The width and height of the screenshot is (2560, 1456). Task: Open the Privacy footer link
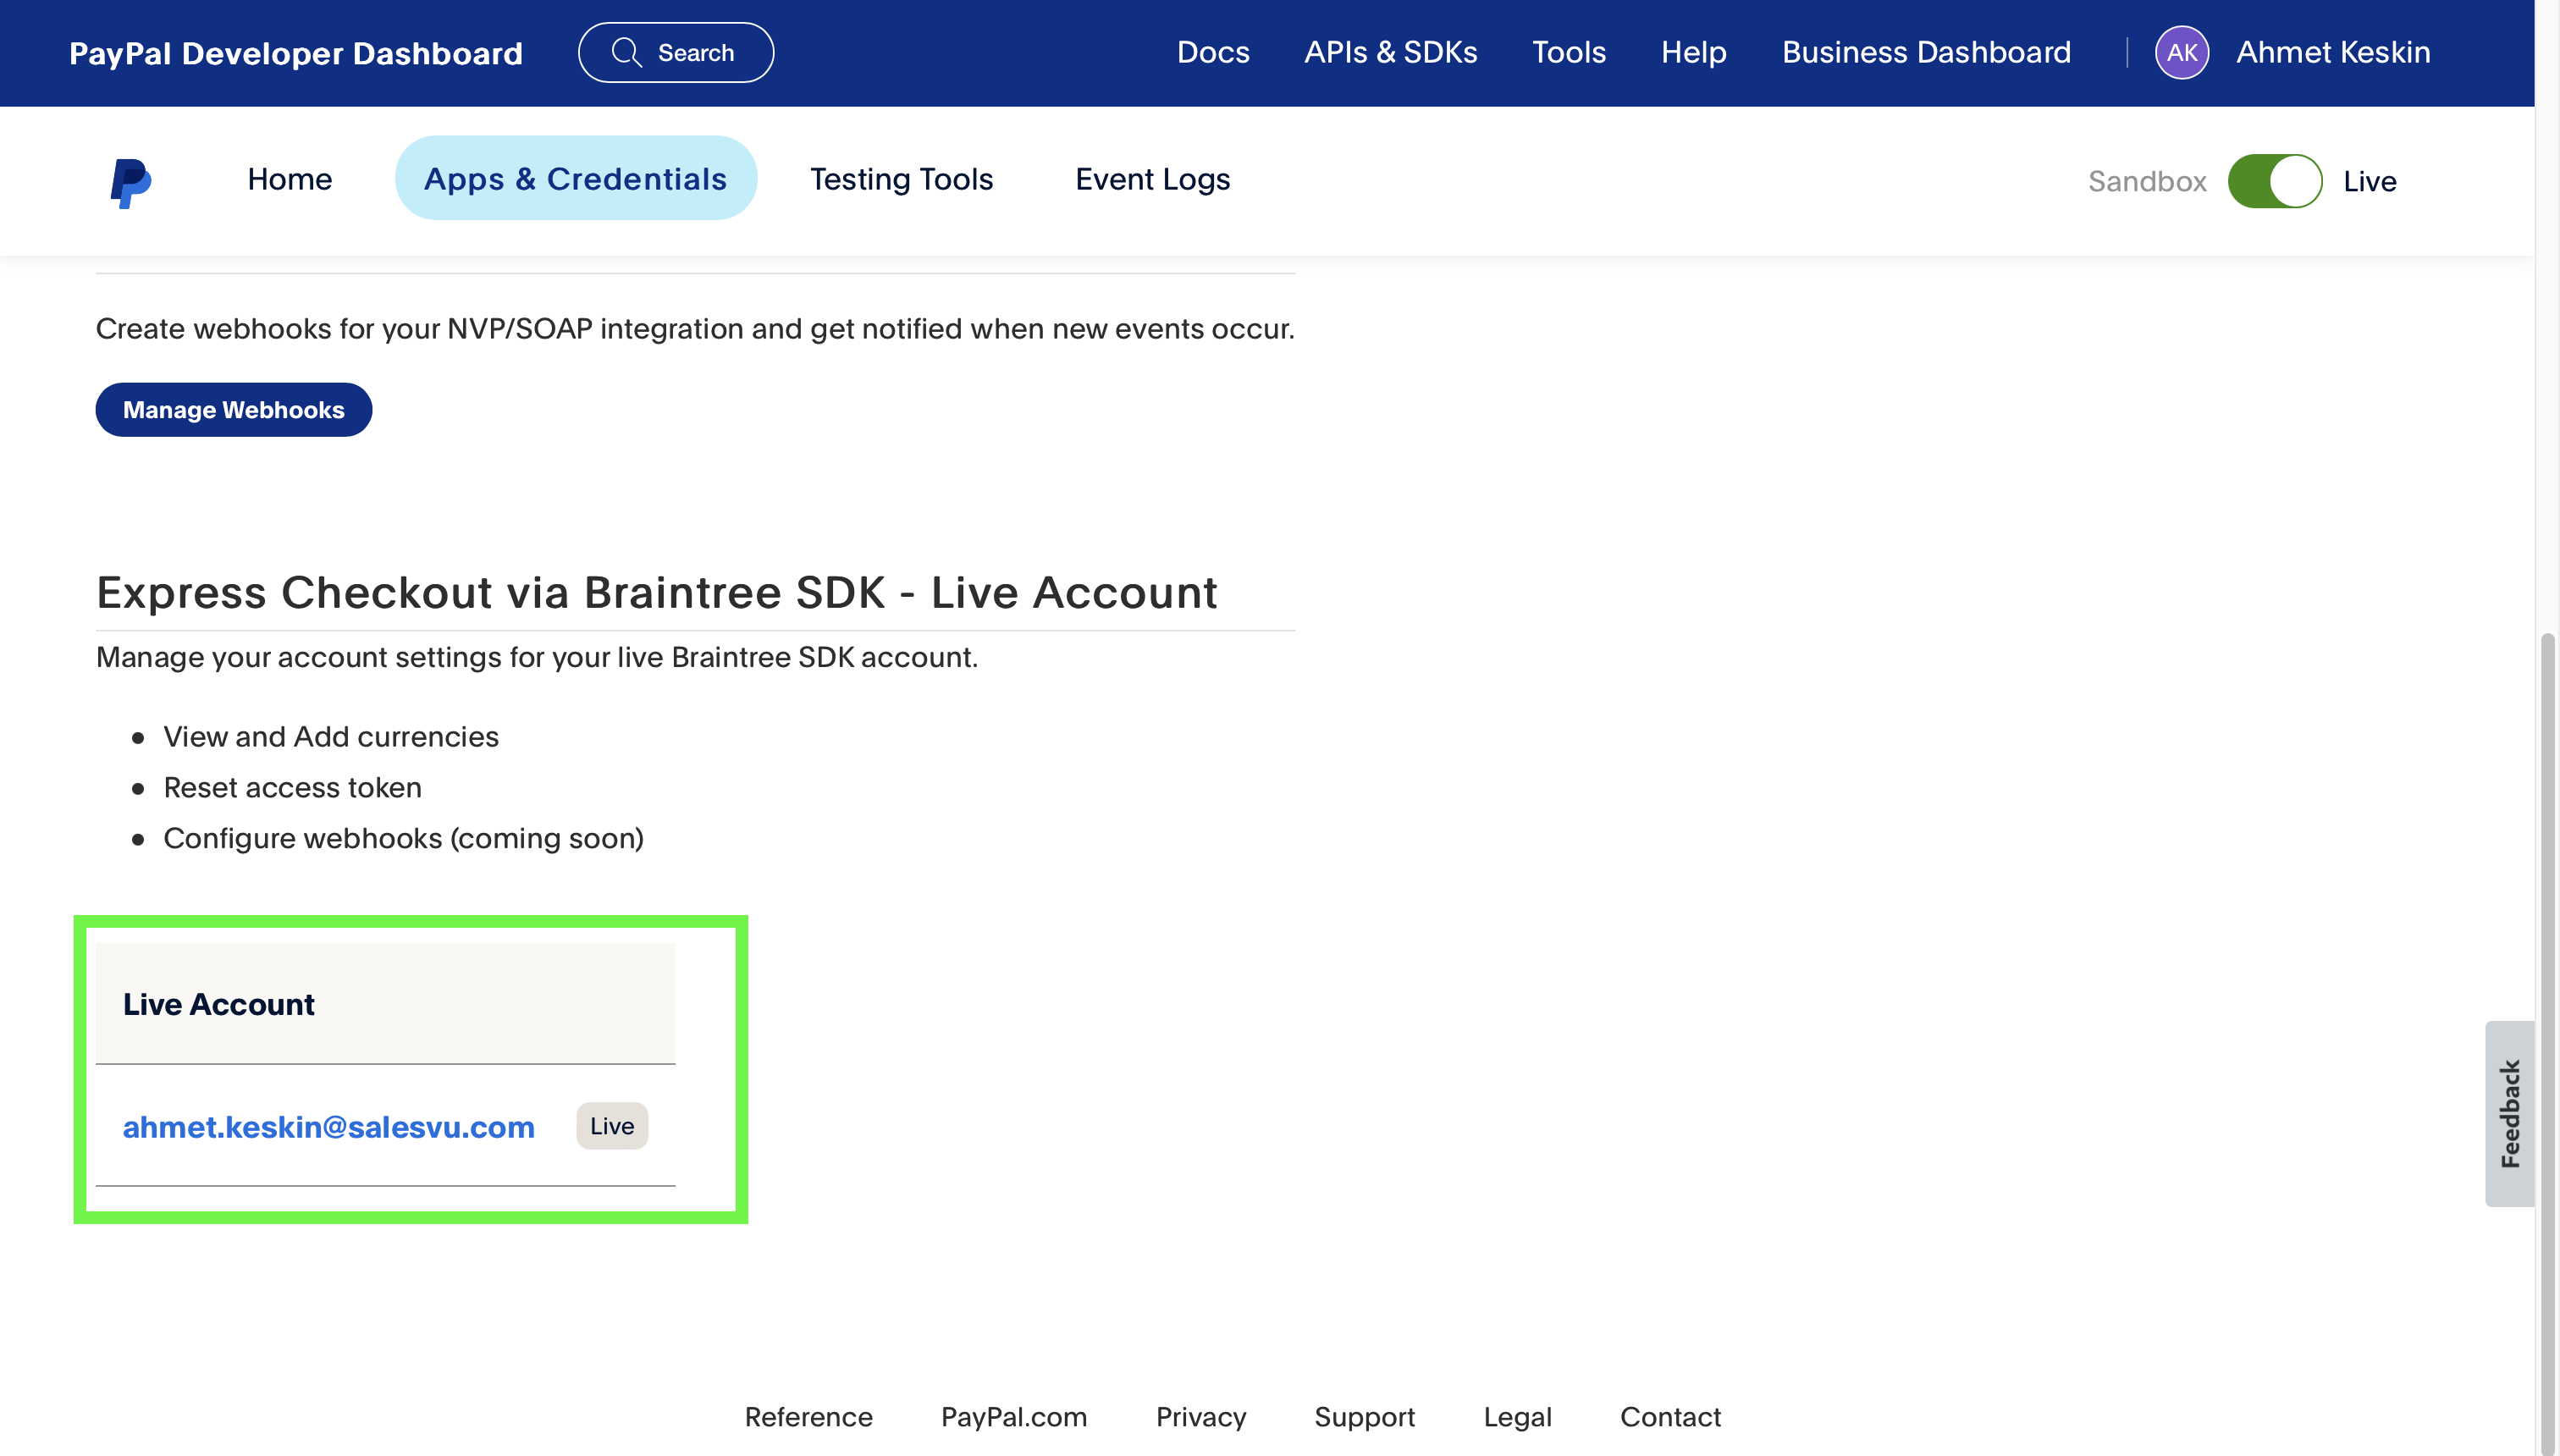(x=1201, y=1417)
